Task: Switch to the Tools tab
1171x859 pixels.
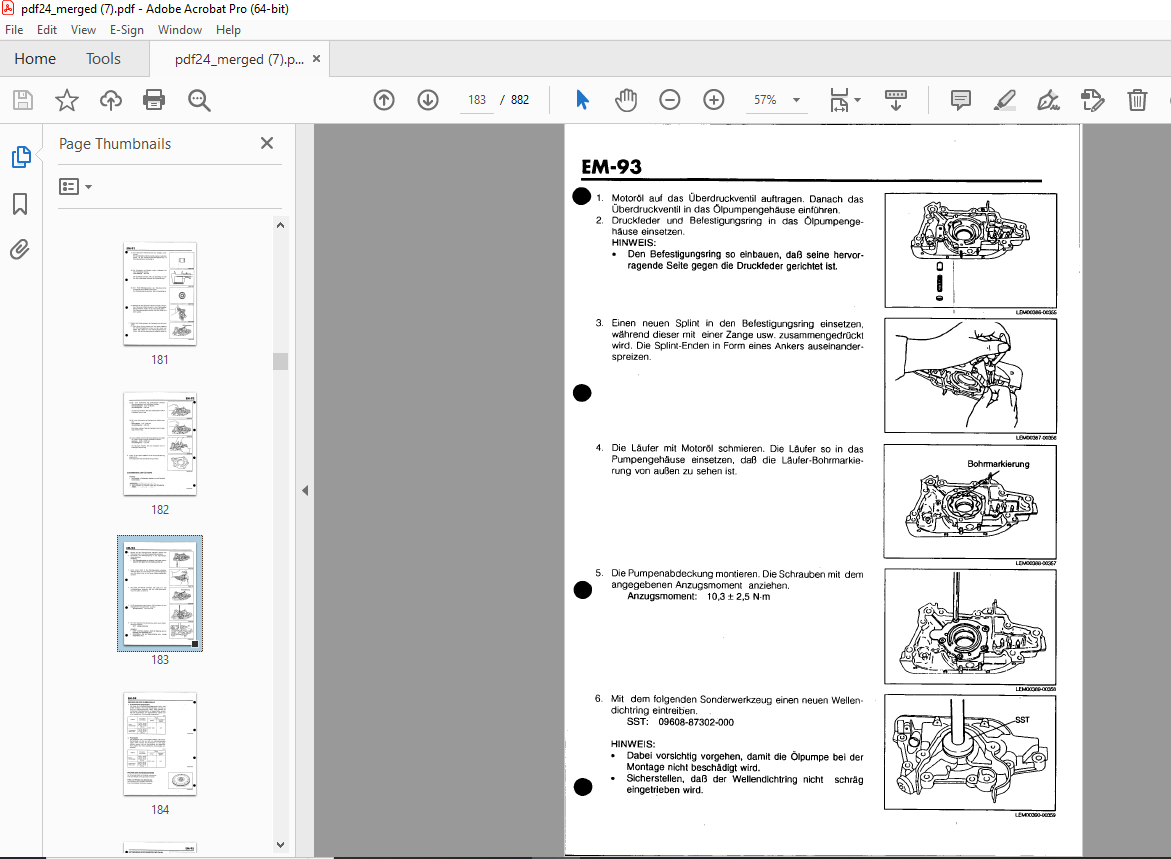Action: pyautogui.click(x=103, y=59)
